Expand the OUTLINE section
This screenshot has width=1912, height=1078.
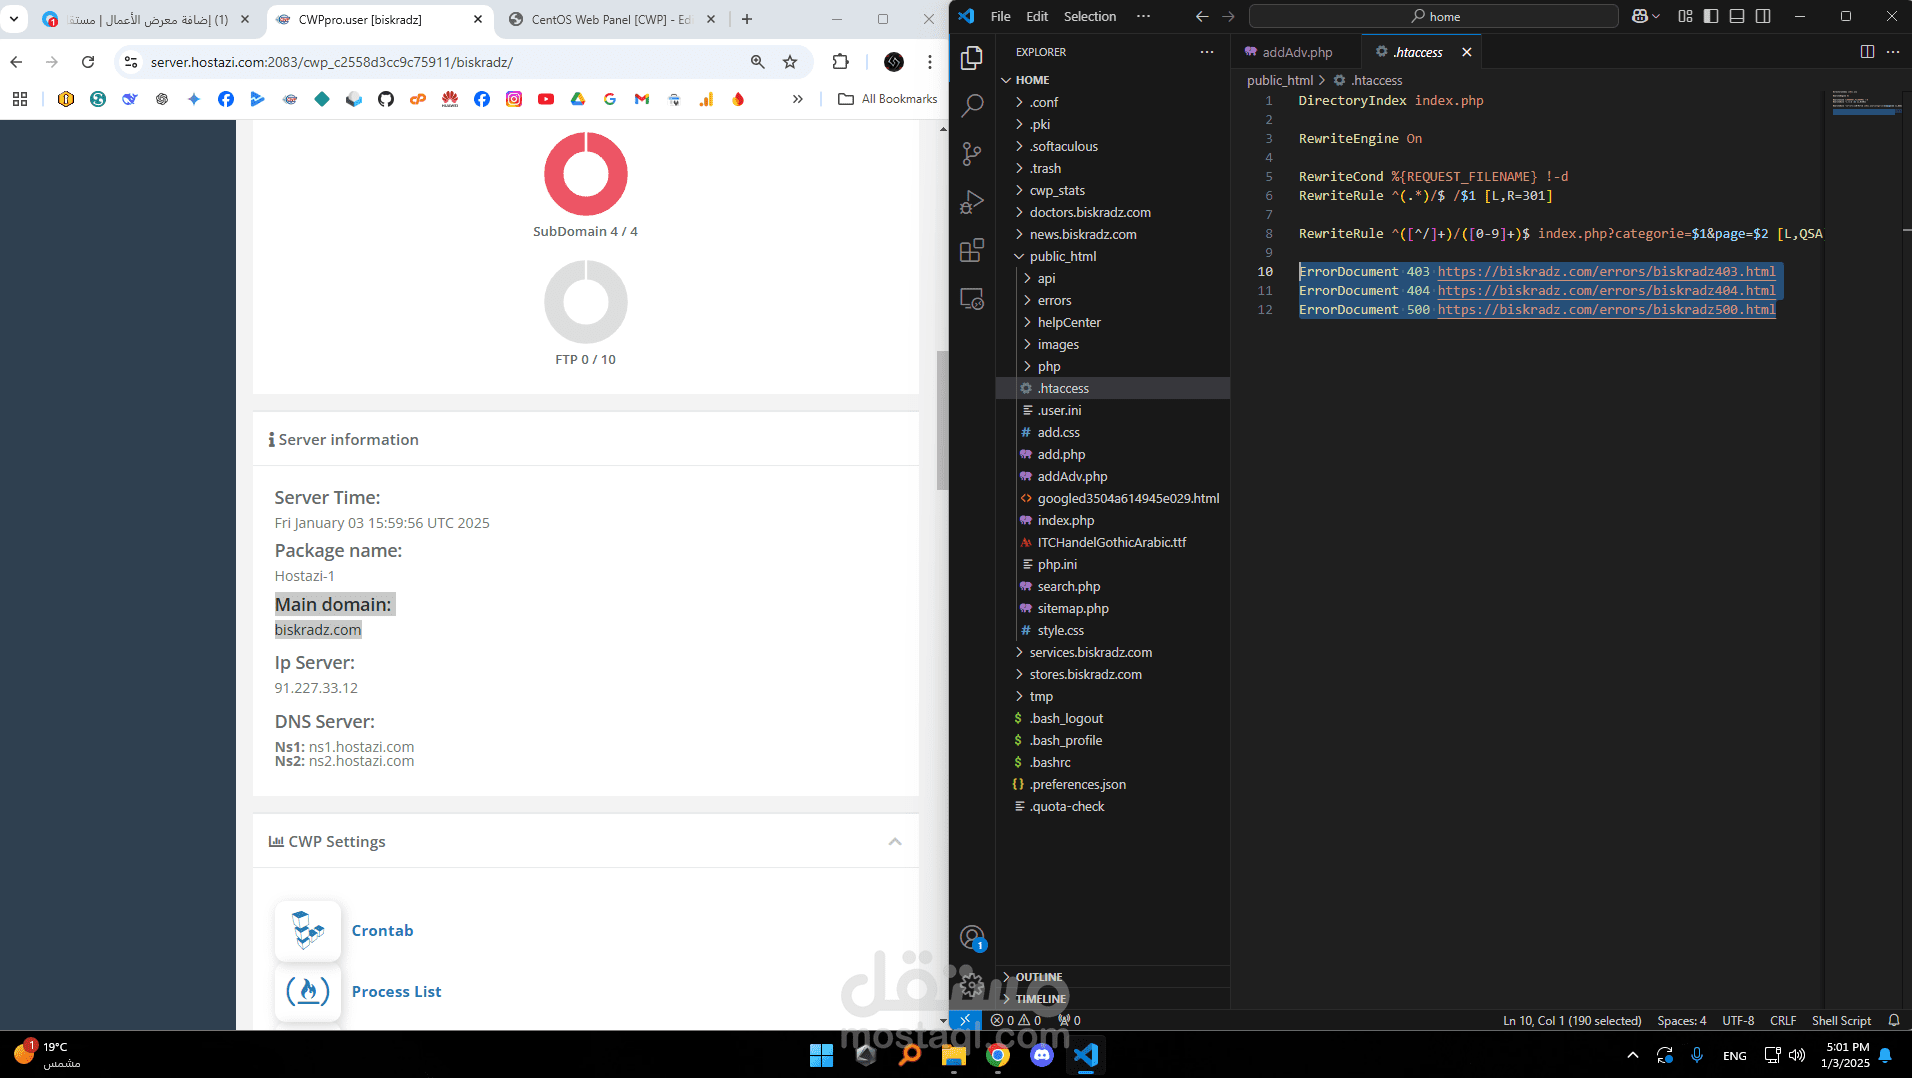point(1038,977)
